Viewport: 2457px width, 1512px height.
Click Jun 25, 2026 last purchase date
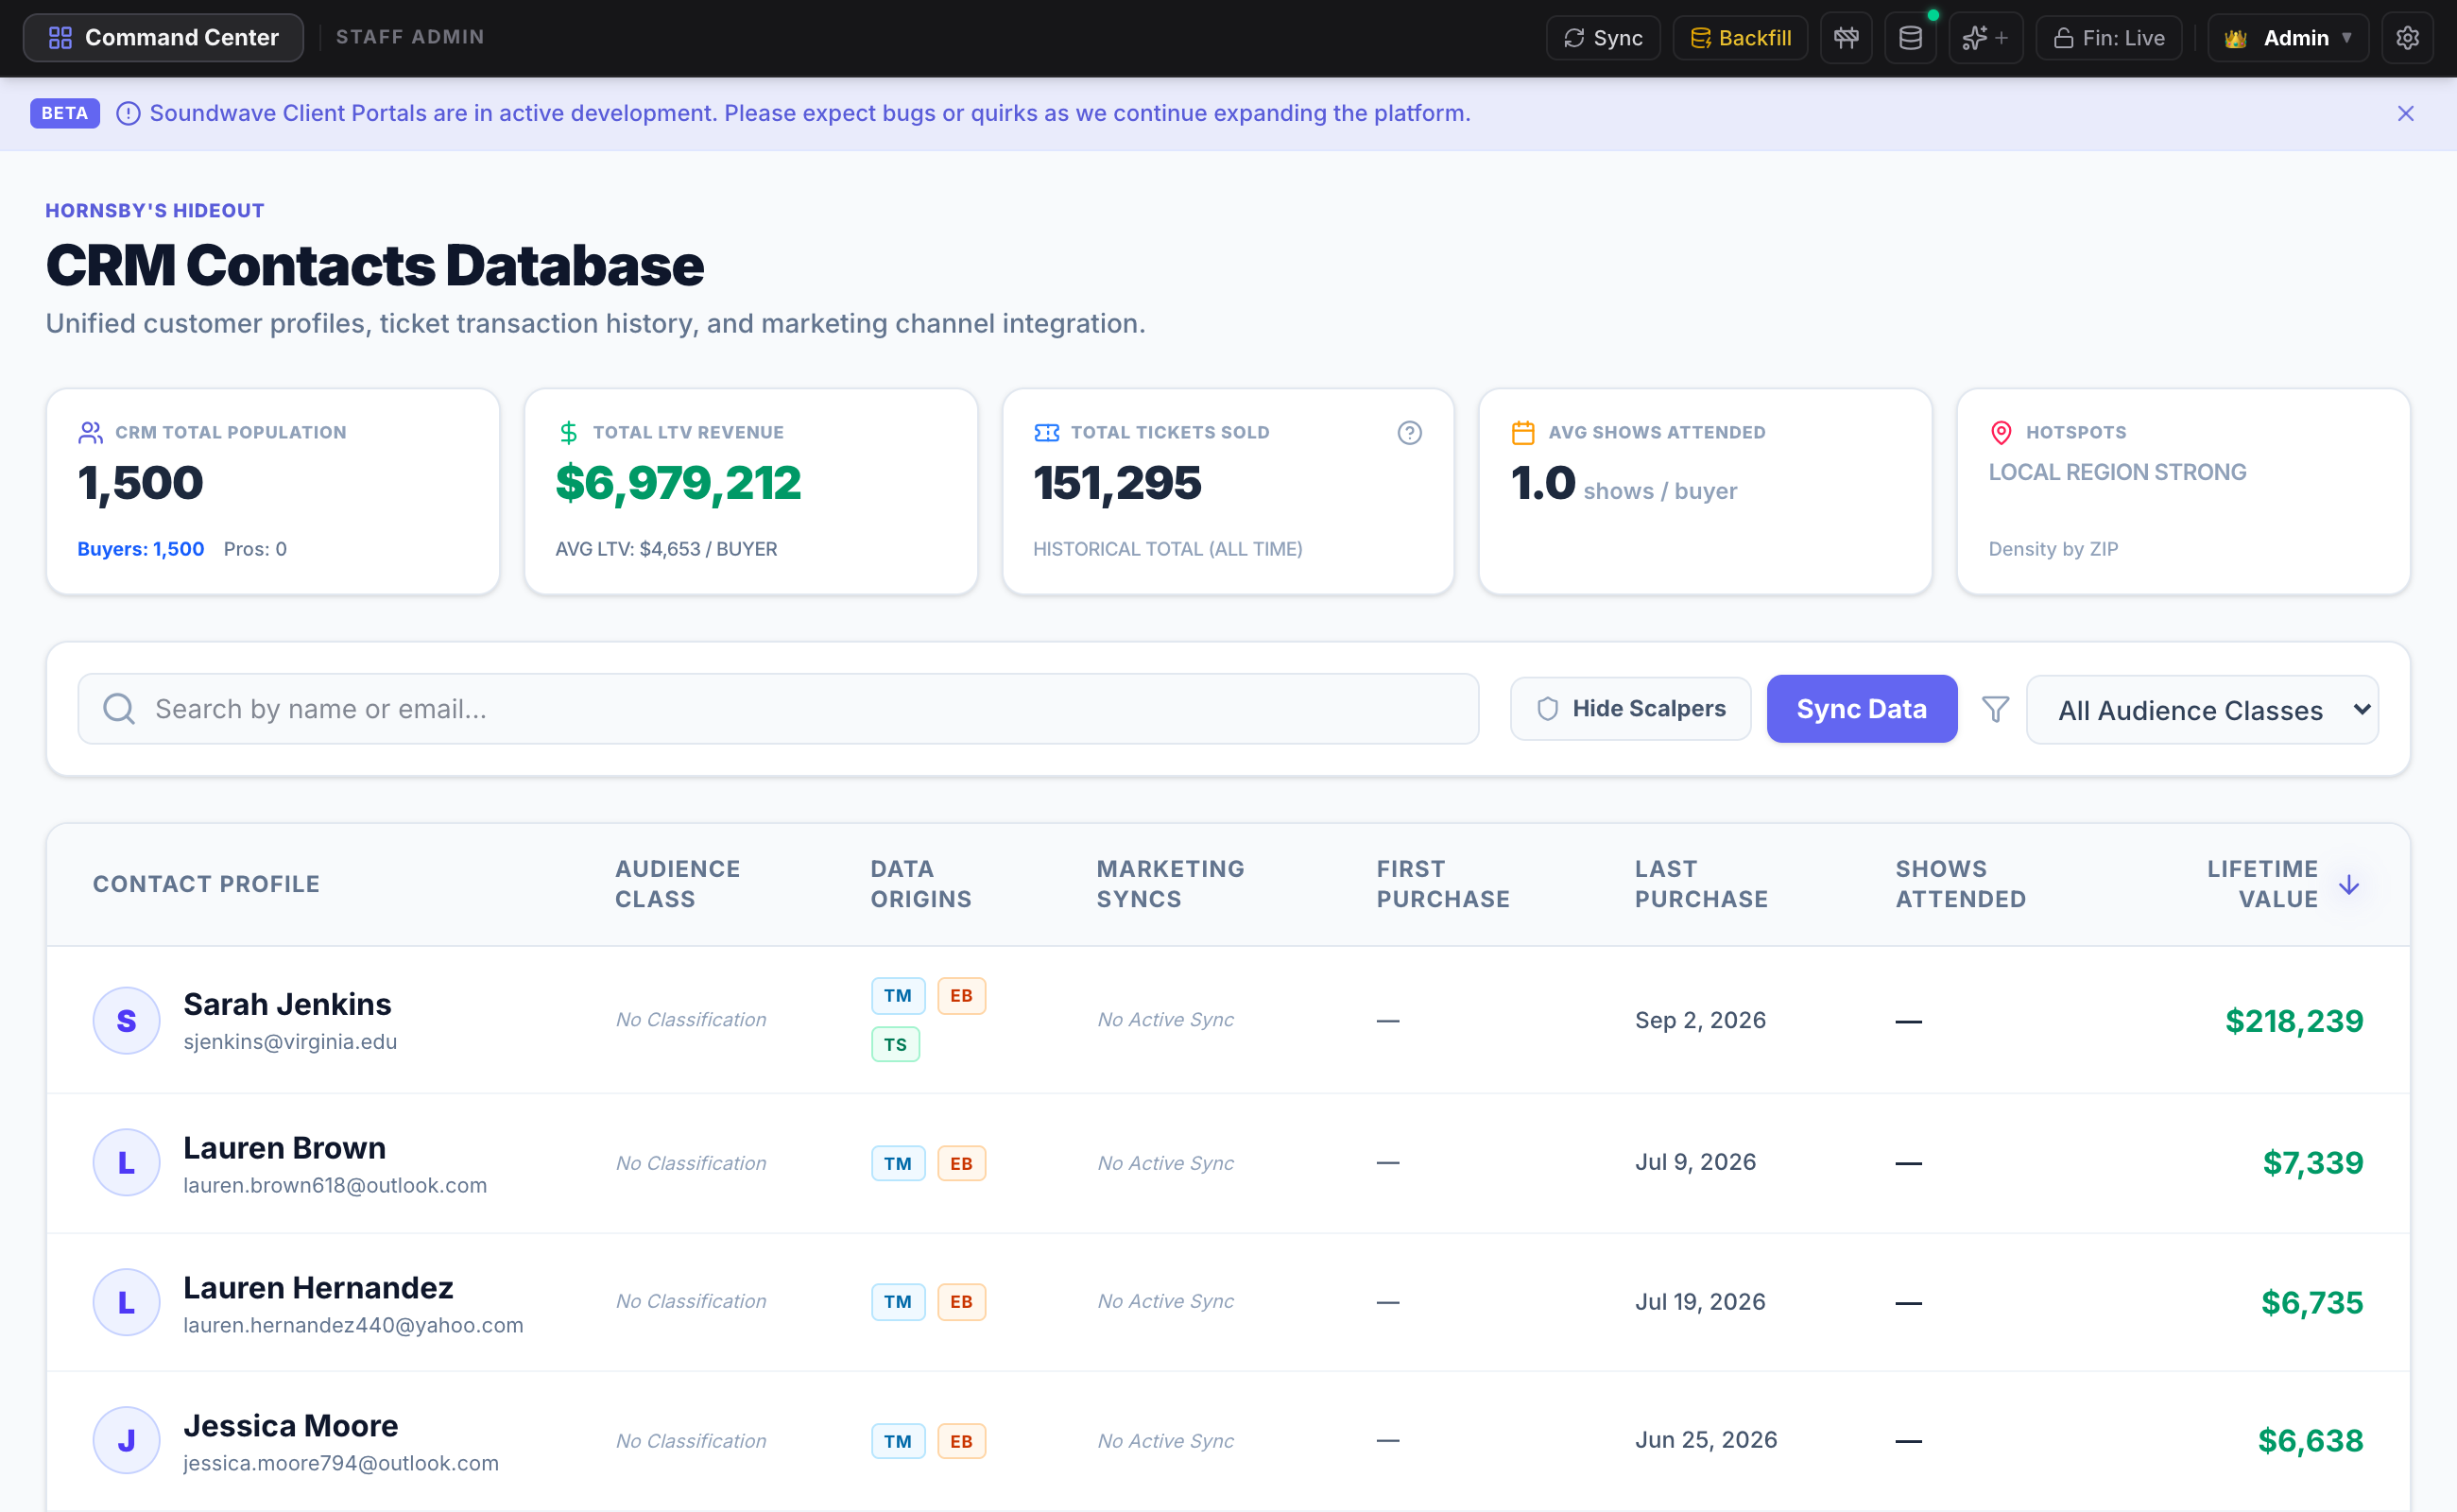(1706, 1440)
